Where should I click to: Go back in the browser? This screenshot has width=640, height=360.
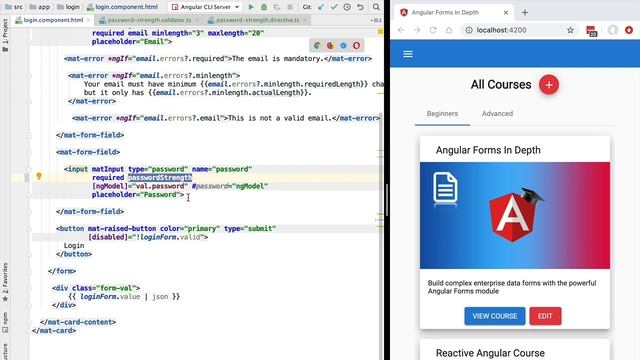(401, 30)
